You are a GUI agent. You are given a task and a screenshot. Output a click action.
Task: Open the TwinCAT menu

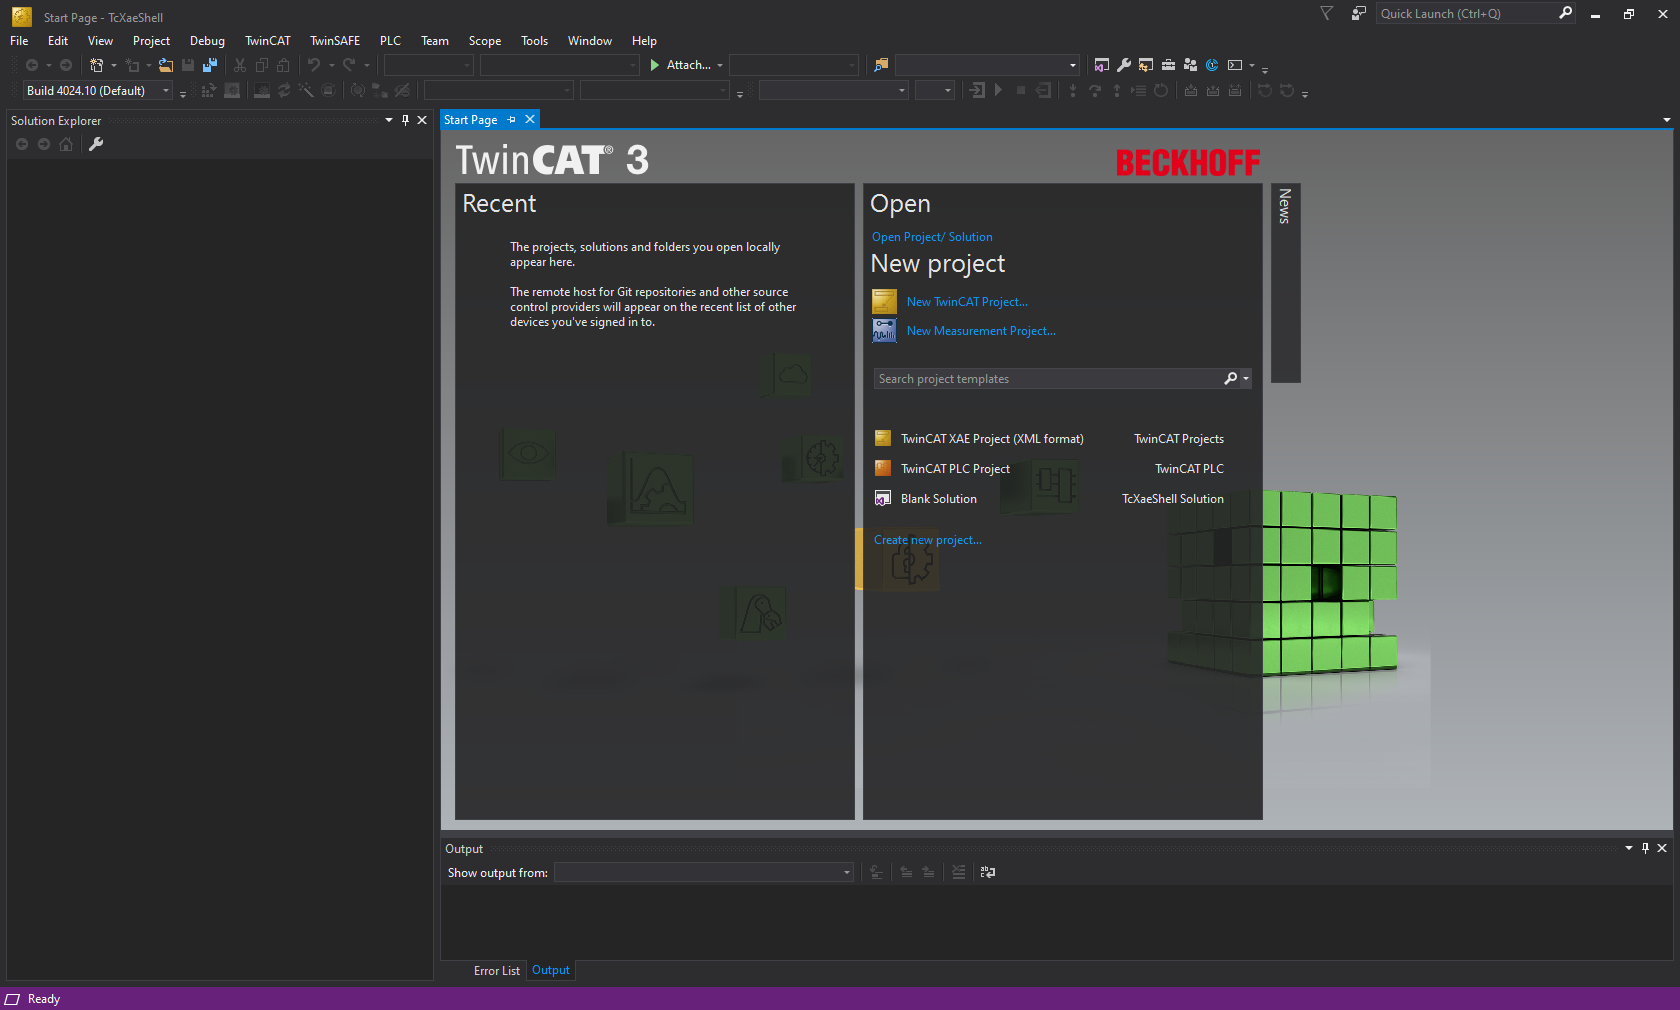[268, 41]
